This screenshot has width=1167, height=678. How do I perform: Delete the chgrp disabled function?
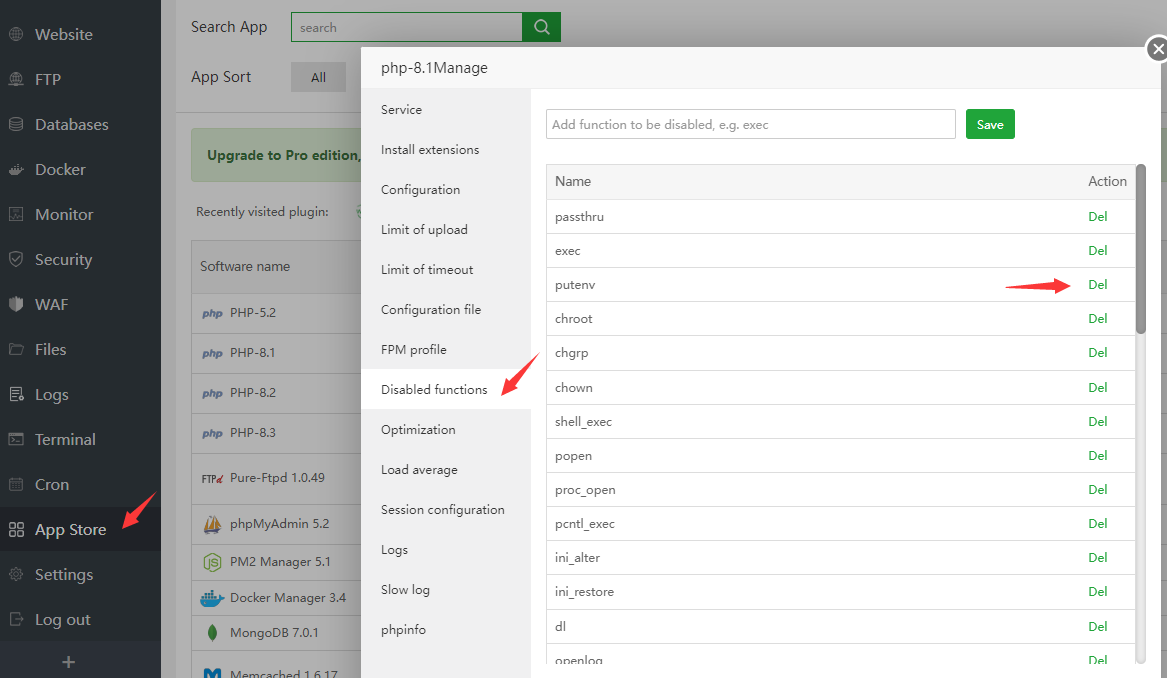click(1098, 353)
